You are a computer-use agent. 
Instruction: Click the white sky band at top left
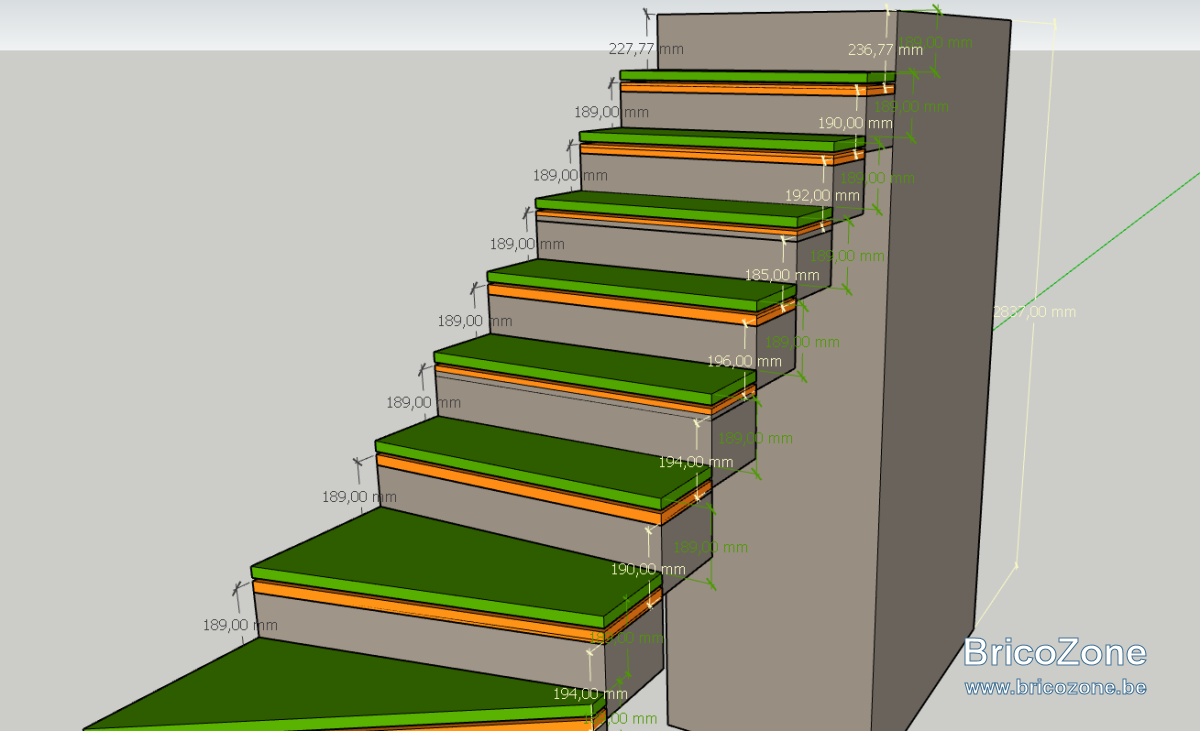(x=300, y=25)
